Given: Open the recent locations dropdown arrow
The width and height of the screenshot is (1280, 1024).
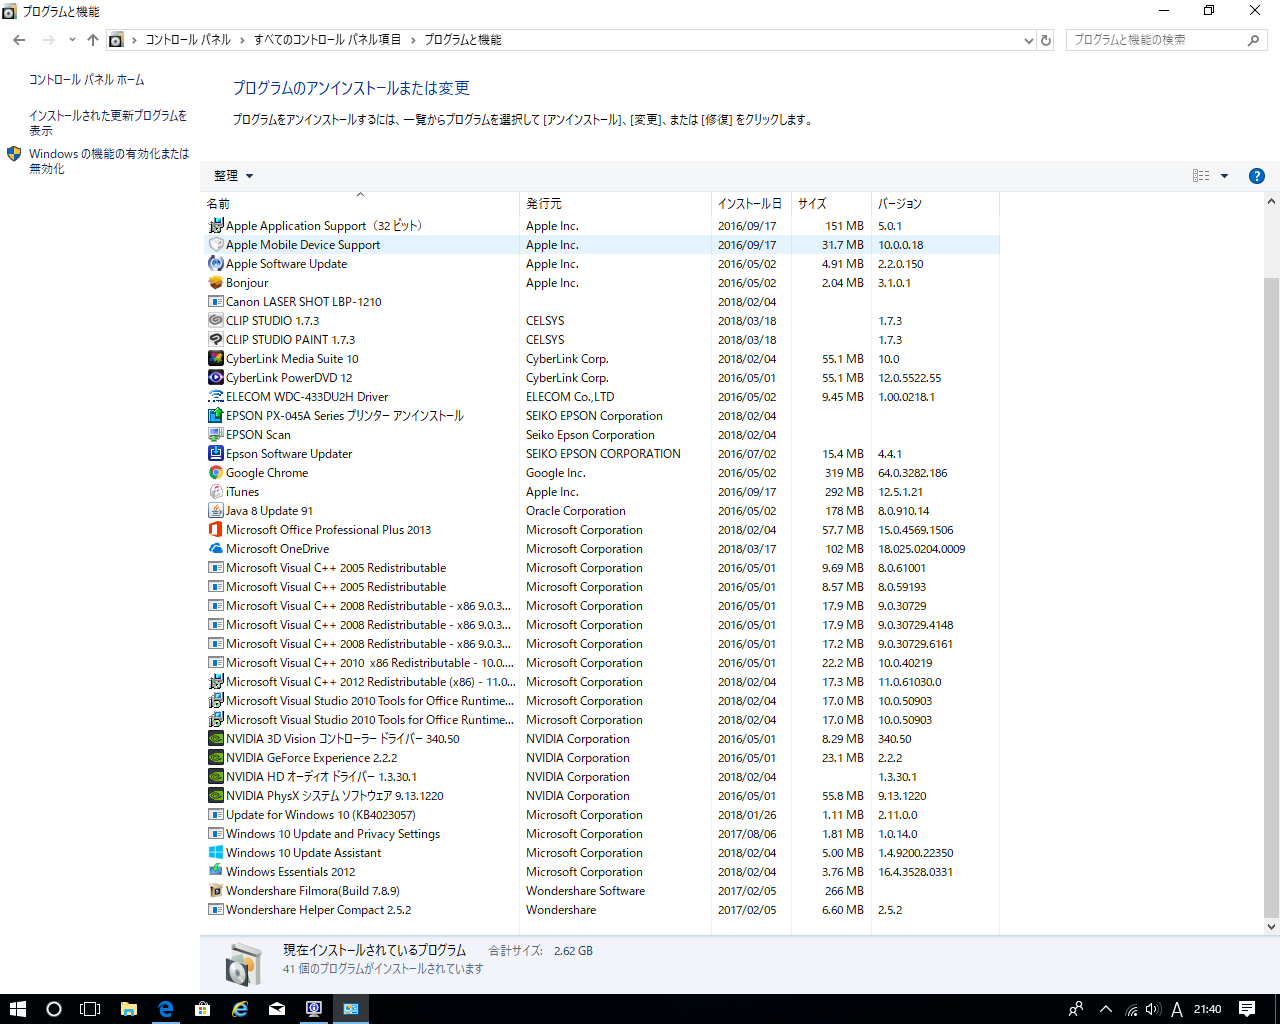Looking at the screenshot, I should (x=72, y=40).
